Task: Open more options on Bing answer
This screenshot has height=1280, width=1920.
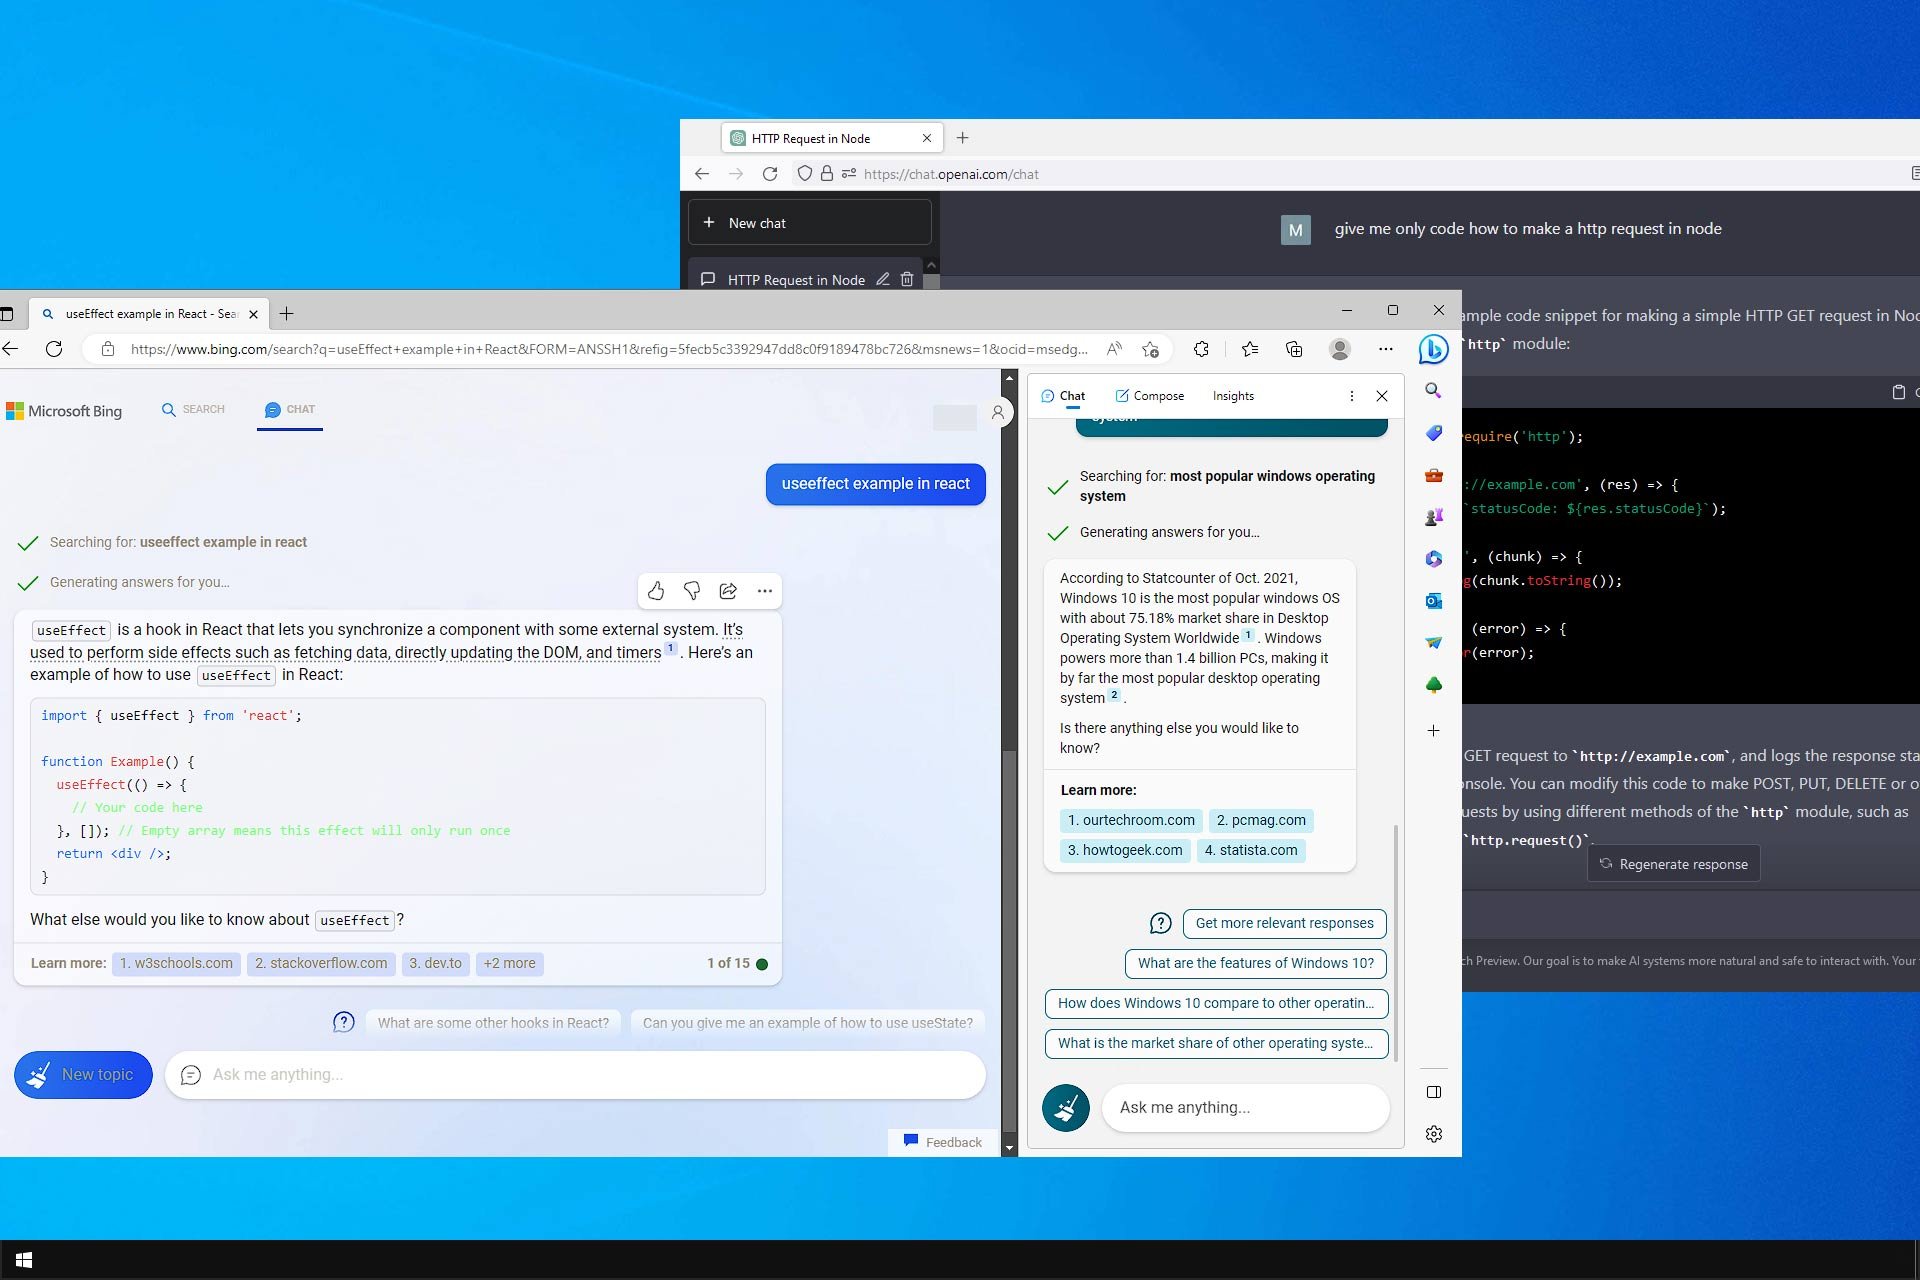Action: [x=765, y=591]
